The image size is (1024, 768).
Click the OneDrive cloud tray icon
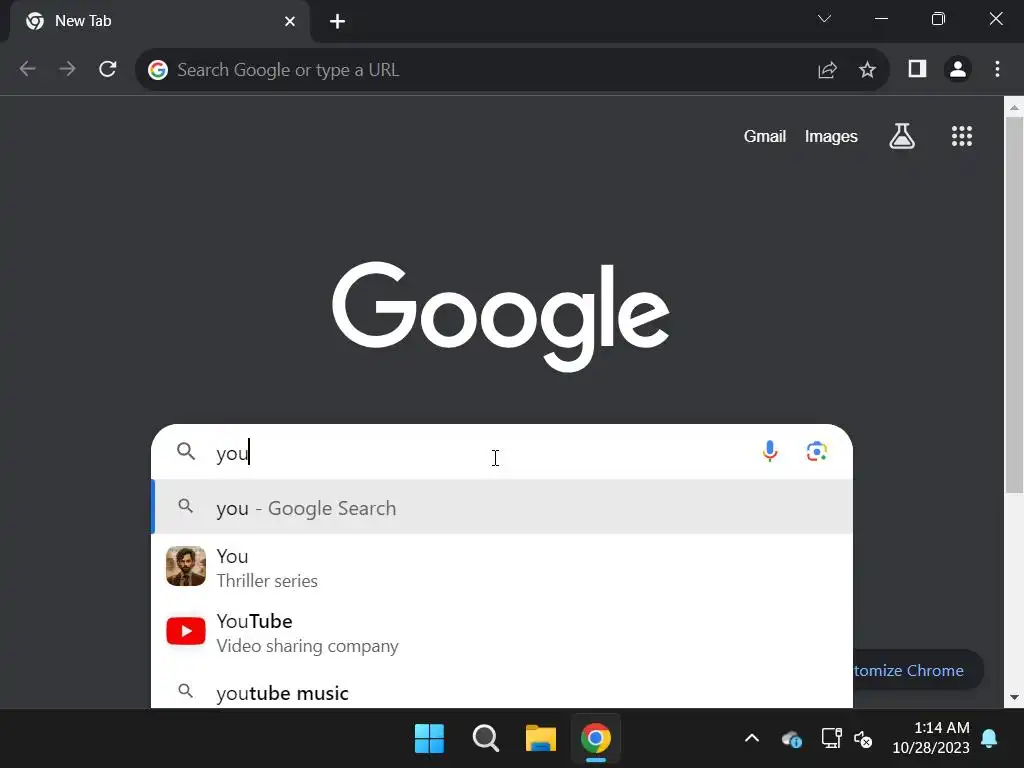tap(792, 739)
